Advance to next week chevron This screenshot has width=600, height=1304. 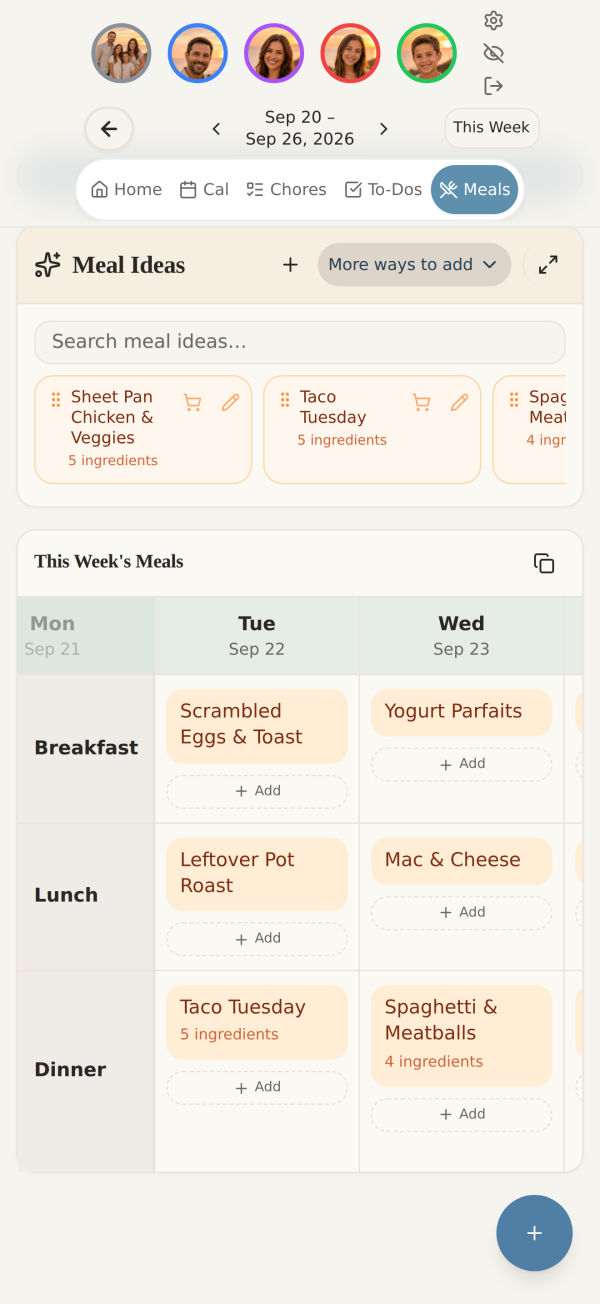pyautogui.click(x=383, y=129)
